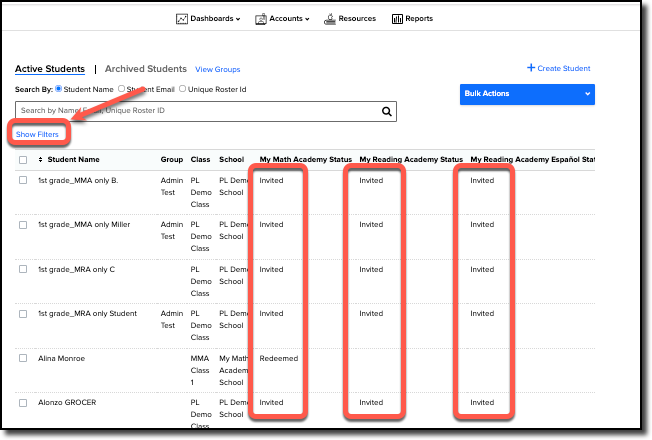Viewport: 652px width, 440px height.
Task: Click MMA Class 1 cell for Alina Monroe
Action: (x=200, y=370)
